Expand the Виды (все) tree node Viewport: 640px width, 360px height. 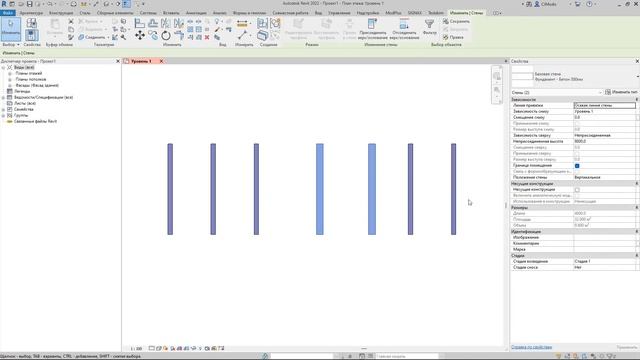coord(4,67)
